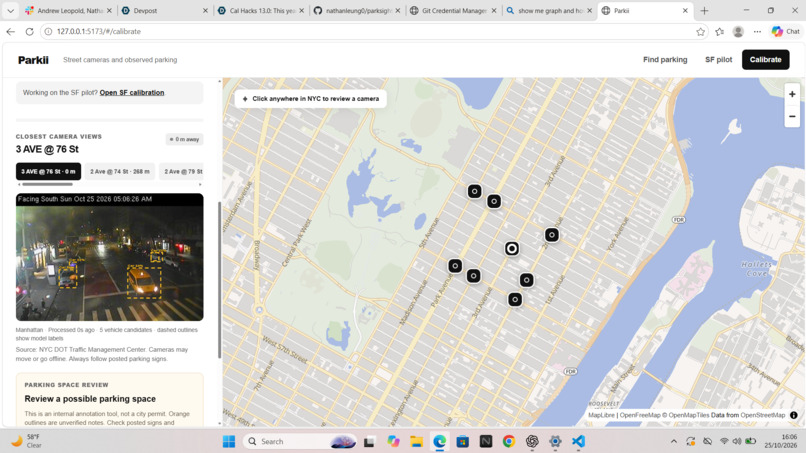Image resolution: width=806 pixels, height=453 pixels.
Task: Zoom in on the map
Action: (792, 95)
